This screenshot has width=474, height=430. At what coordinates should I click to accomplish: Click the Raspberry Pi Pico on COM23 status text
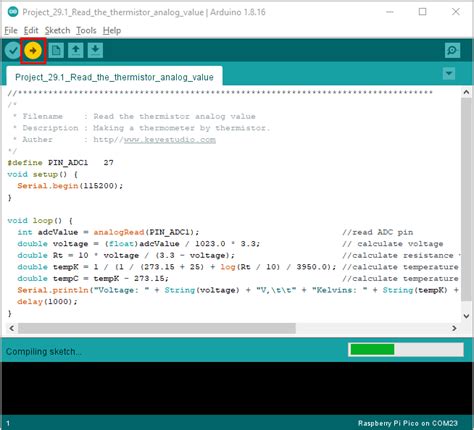(408, 423)
